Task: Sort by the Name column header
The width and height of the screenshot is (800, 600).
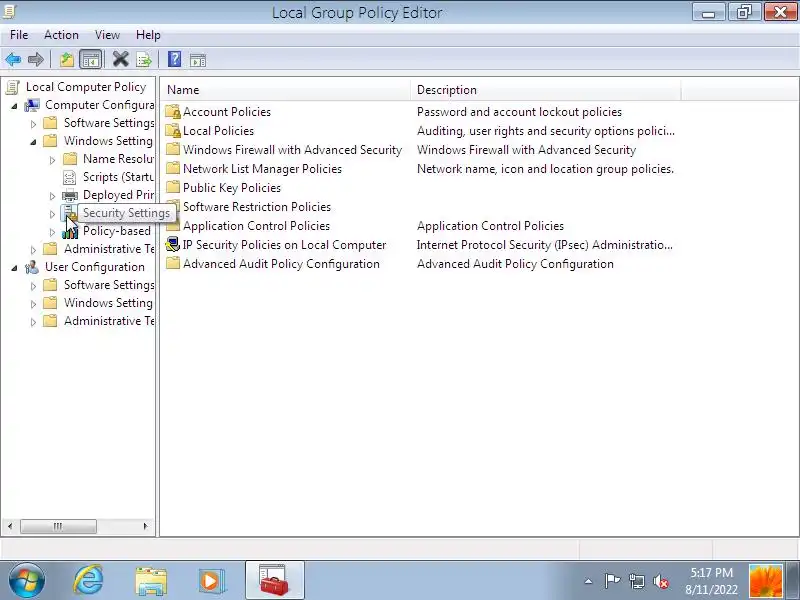Action: coord(286,90)
